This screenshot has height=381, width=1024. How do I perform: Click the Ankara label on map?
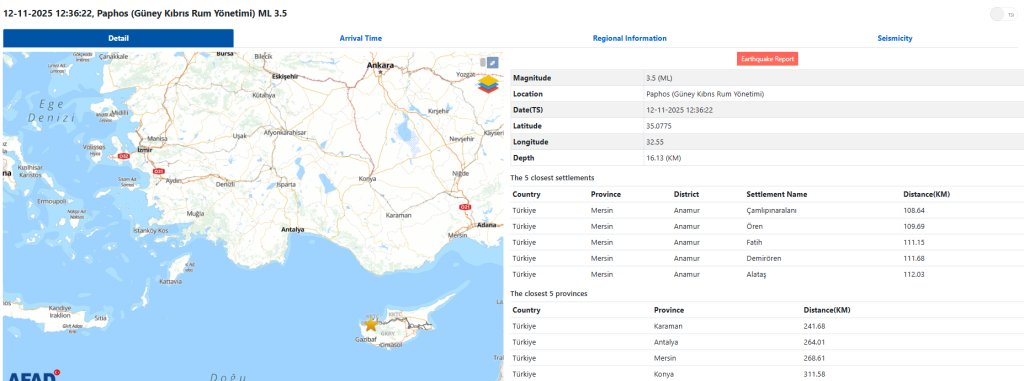point(381,65)
